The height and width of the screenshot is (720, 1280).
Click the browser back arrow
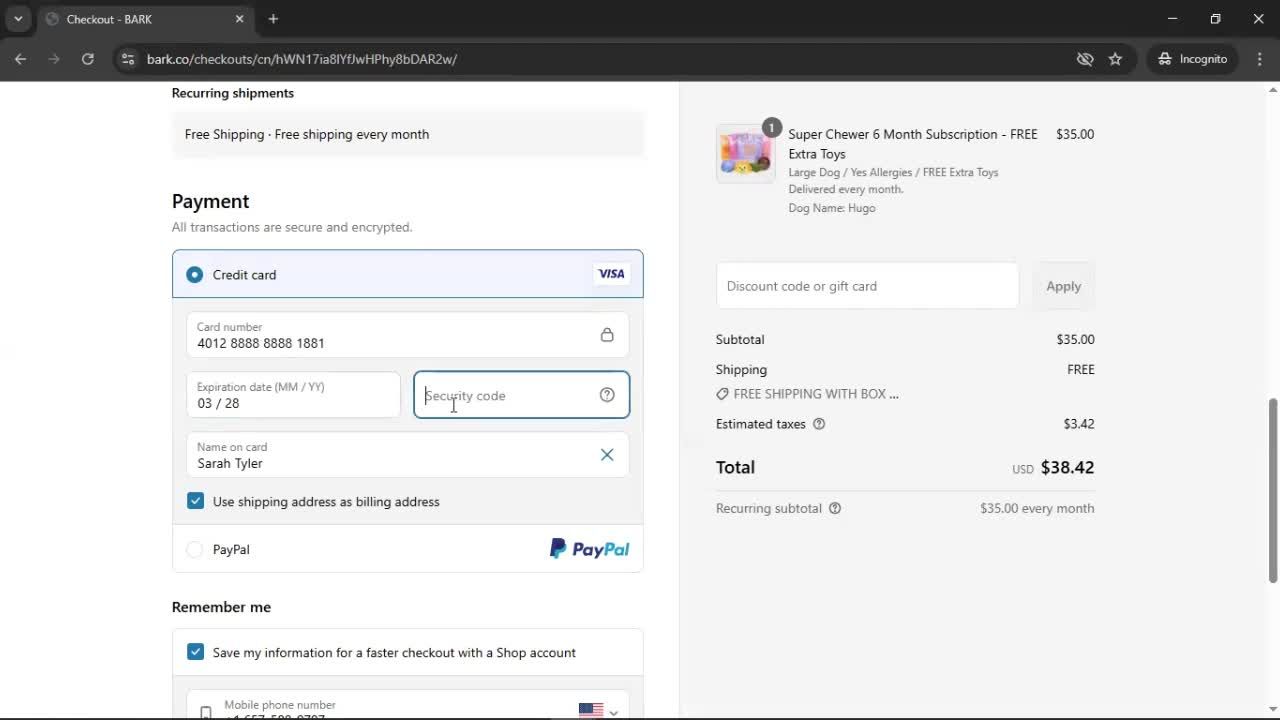(x=20, y=59)
